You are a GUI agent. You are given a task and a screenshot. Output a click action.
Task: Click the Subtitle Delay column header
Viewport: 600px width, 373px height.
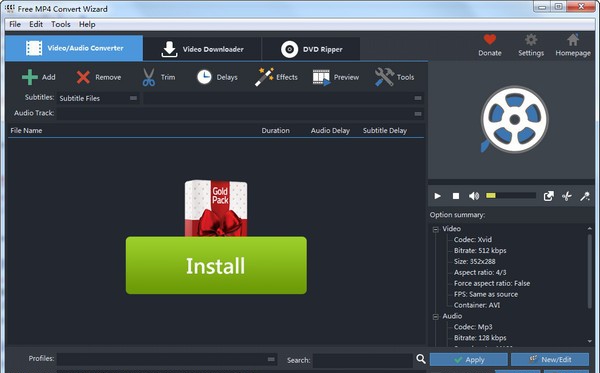[385, 130]
